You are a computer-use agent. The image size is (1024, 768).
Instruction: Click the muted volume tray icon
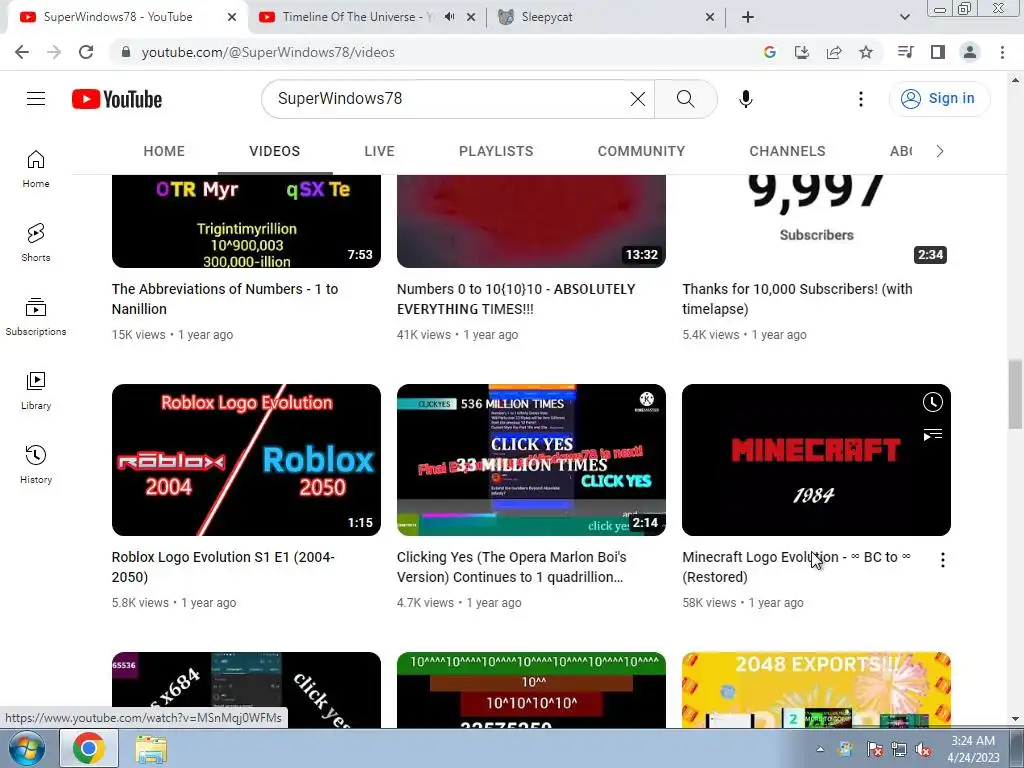tap(923, 750)
